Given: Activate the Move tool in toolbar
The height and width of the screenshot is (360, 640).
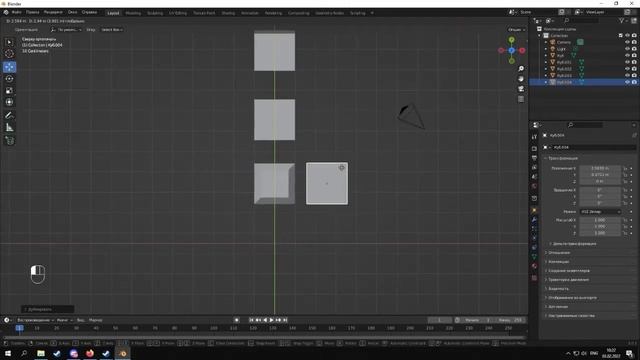Looking at the screenshot, I should 9,67.
